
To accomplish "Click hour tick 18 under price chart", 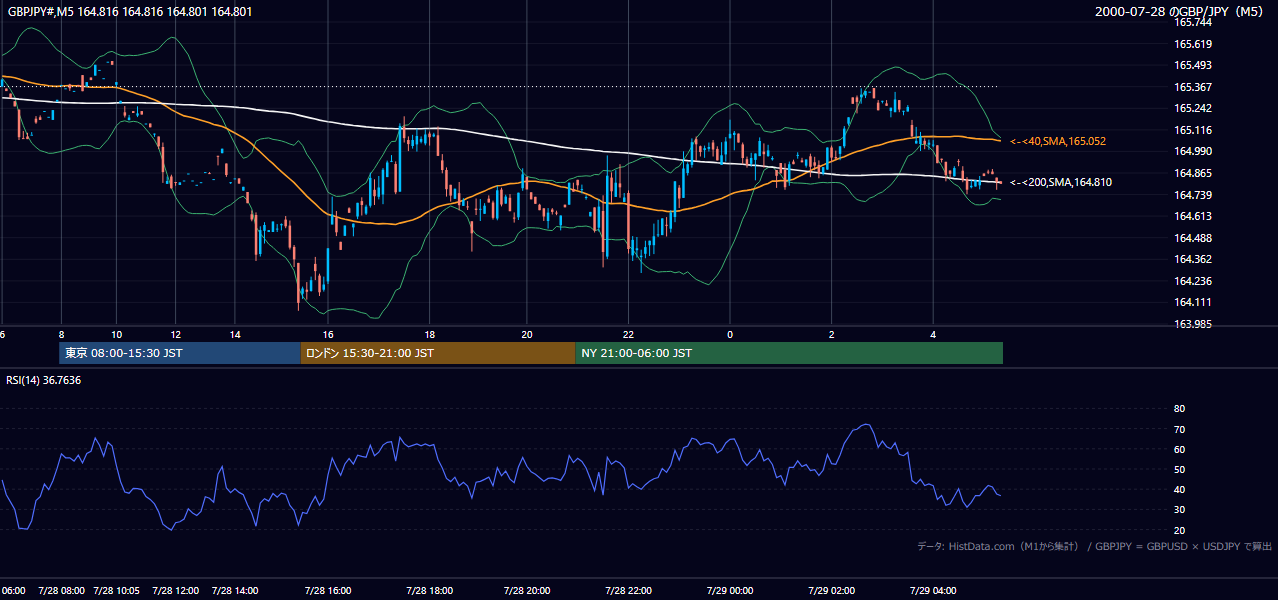I will [x=429, y=334].
